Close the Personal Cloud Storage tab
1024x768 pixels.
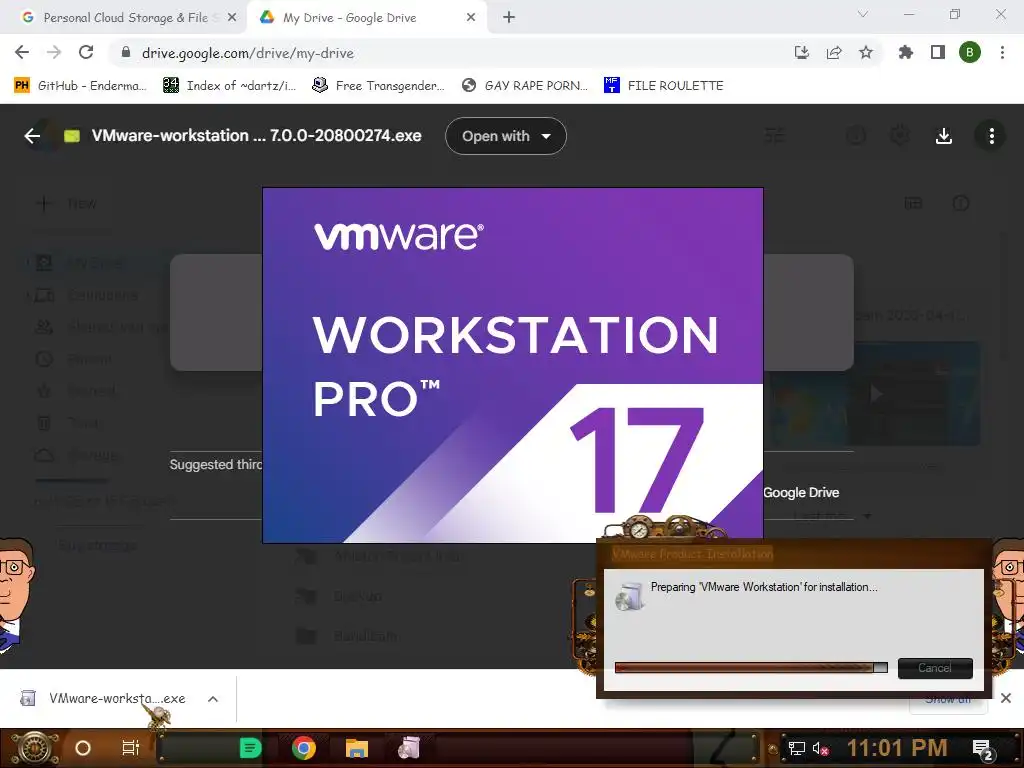[232, 18]
